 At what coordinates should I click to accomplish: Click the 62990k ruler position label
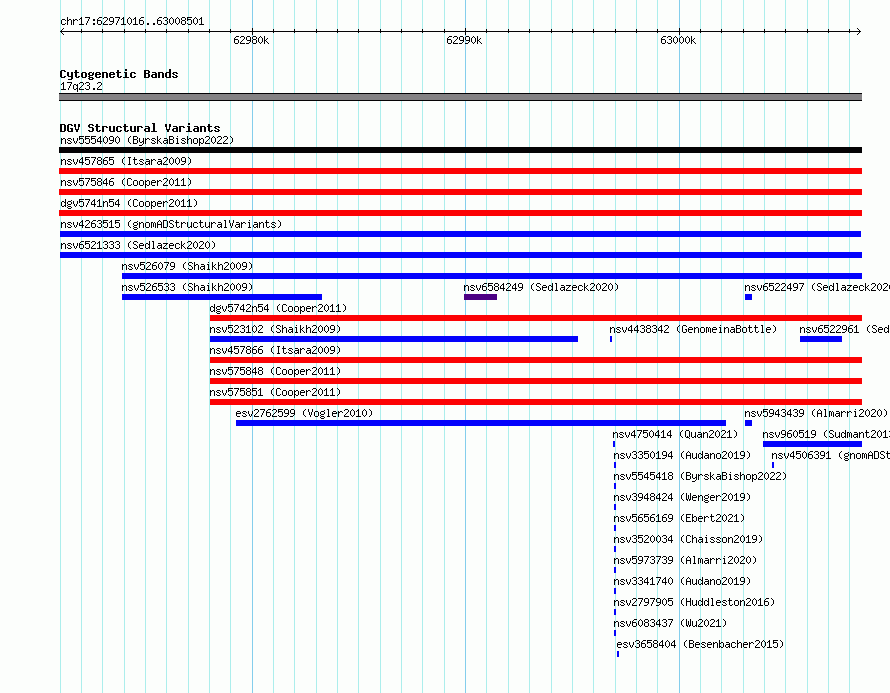coord(464,40)
